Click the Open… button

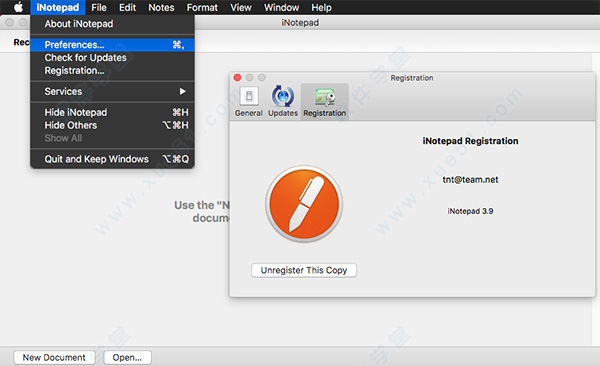point(127,358)
